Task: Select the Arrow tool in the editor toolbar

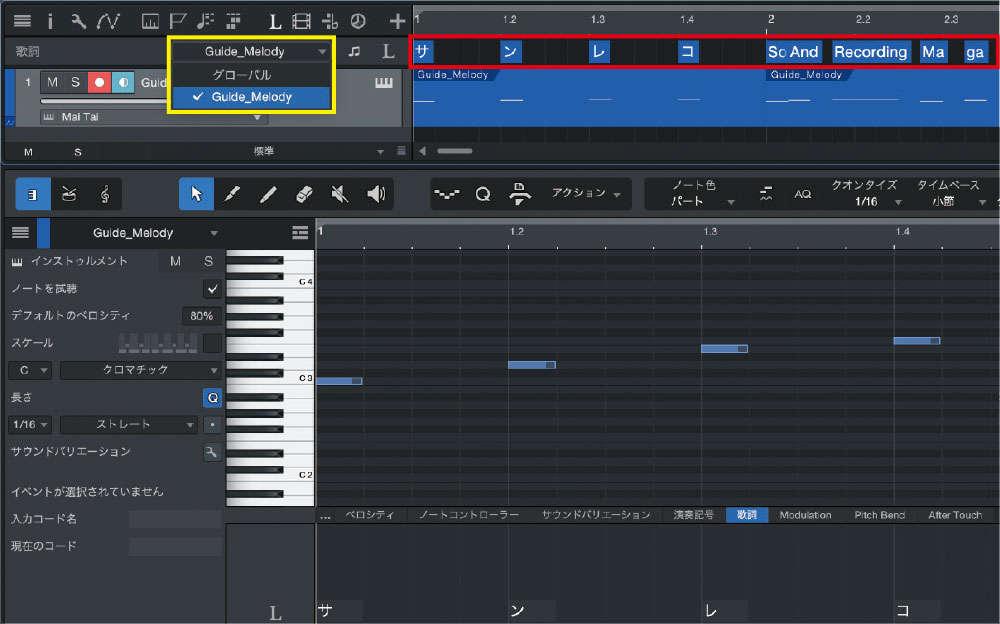Action: 196,194
